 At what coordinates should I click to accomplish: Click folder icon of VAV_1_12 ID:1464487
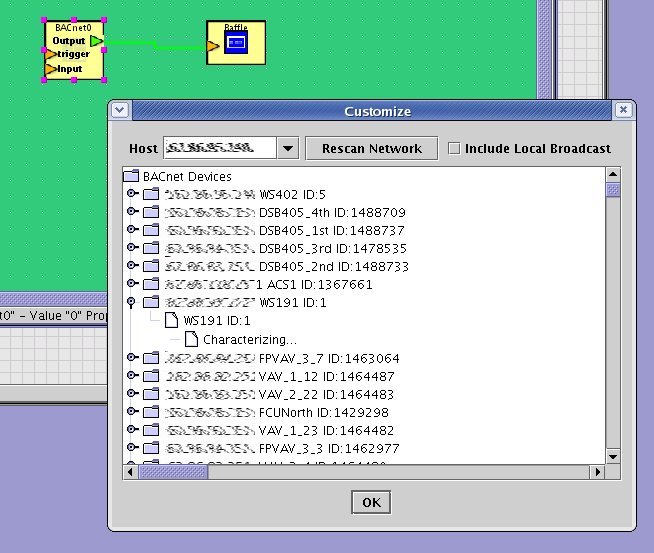151,376
